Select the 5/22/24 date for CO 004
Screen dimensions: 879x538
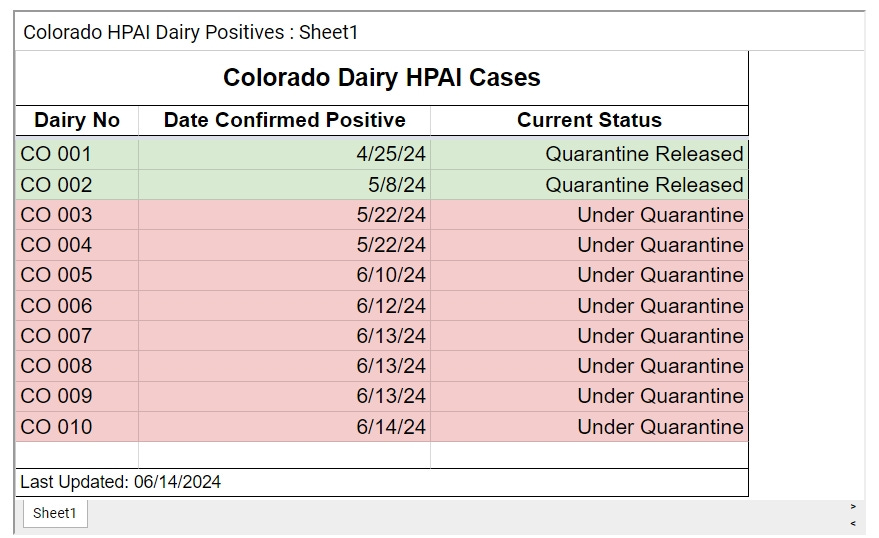click(x=284, y=245)
